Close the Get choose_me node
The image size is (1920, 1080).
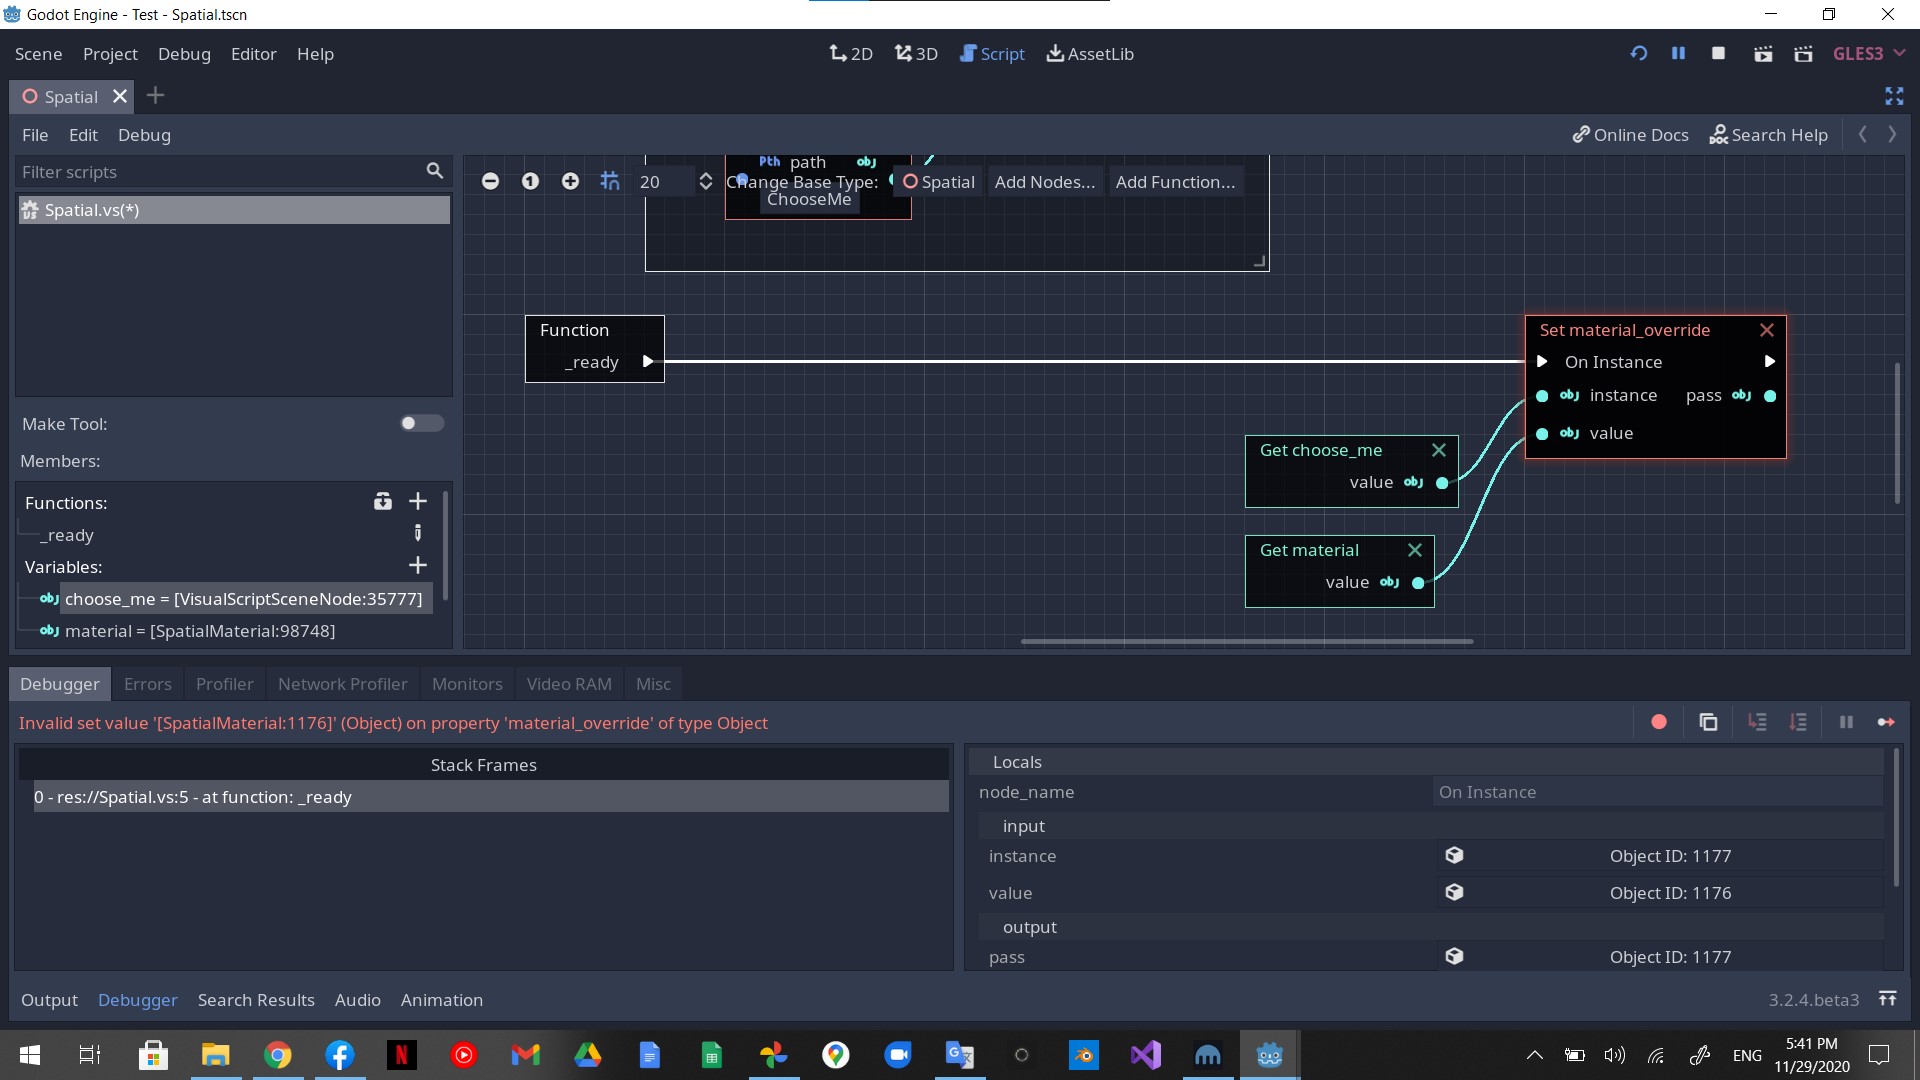(1439, 450)
